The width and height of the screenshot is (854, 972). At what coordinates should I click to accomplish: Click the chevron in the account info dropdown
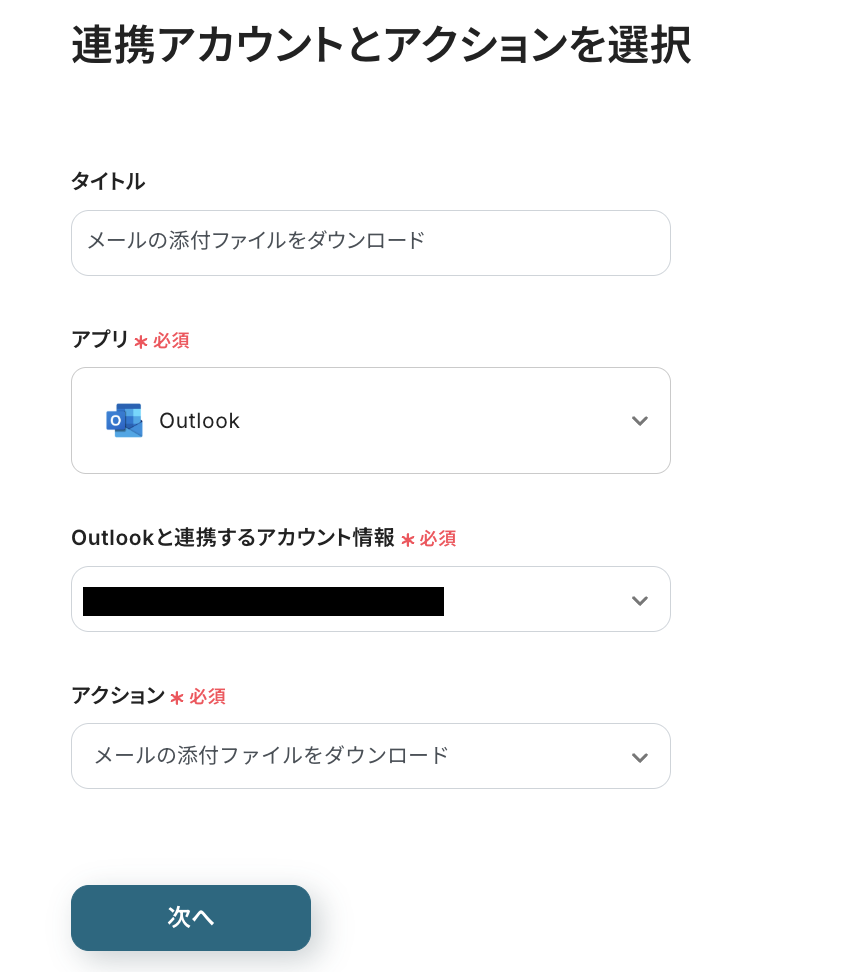(x=640, y=601)
